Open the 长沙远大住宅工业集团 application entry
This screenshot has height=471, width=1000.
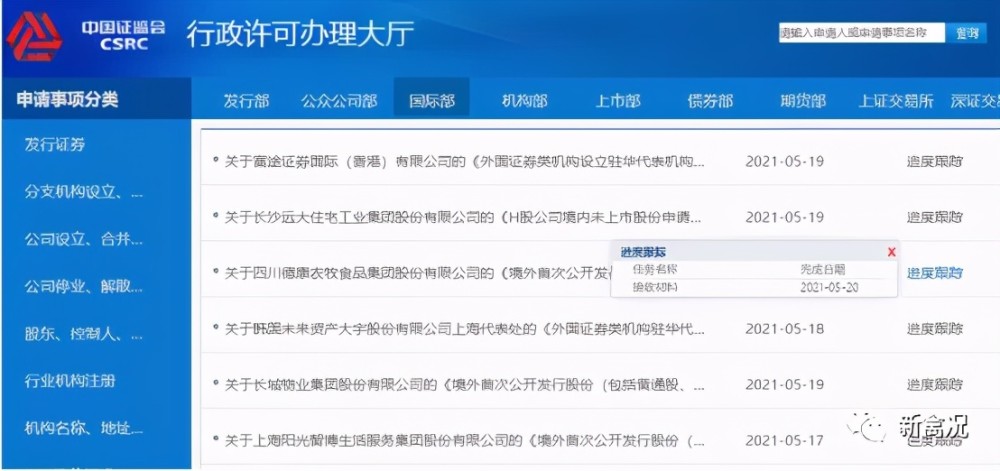(x=463, y=217)
